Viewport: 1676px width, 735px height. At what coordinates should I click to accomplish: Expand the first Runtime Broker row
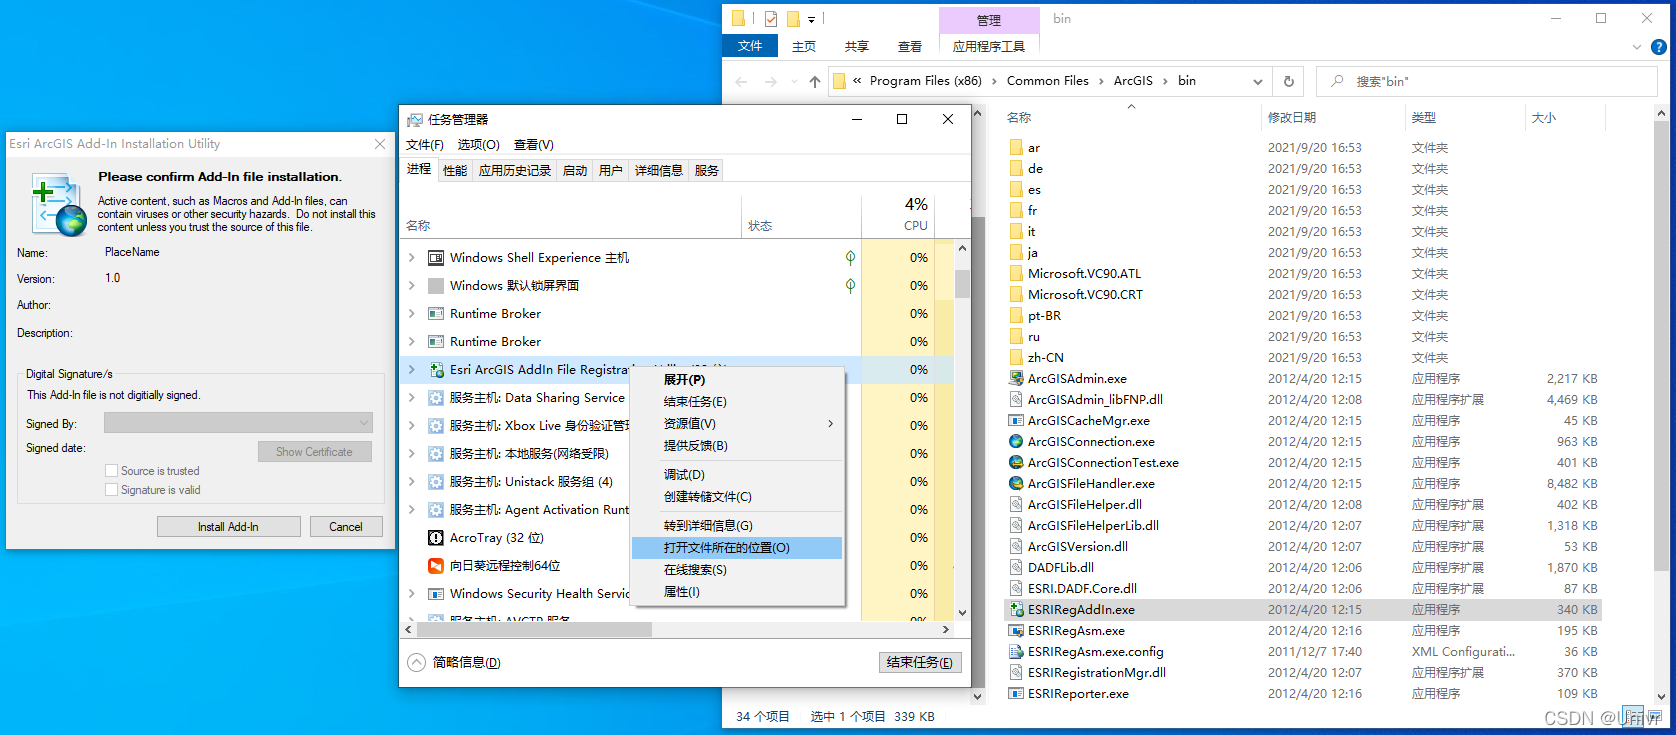coord(411,313)
